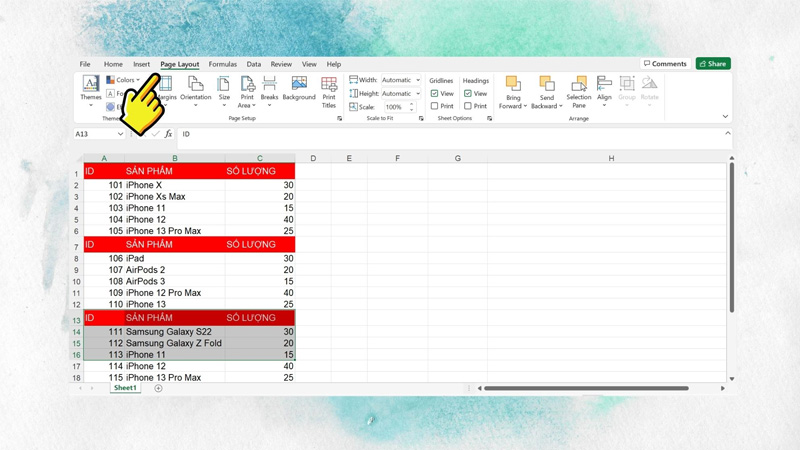Expand the Height Automatic dropdown

[x=418, y=93]
